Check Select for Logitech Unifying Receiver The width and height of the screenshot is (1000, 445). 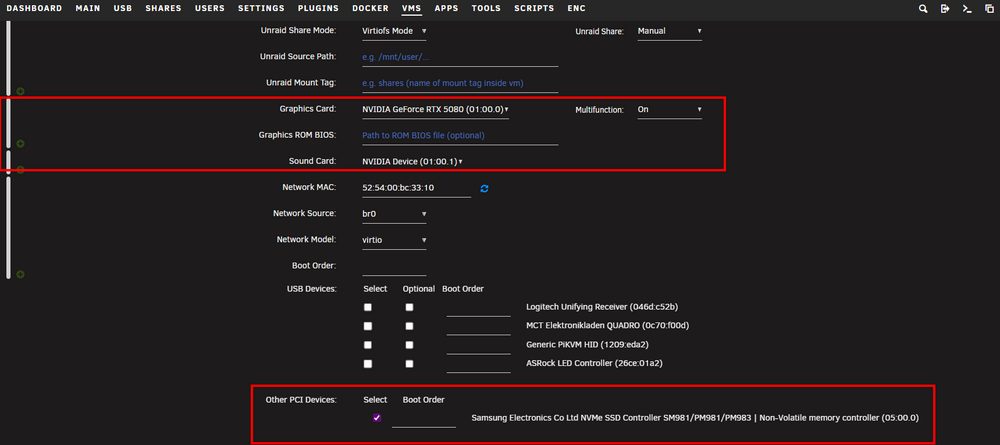368,307
